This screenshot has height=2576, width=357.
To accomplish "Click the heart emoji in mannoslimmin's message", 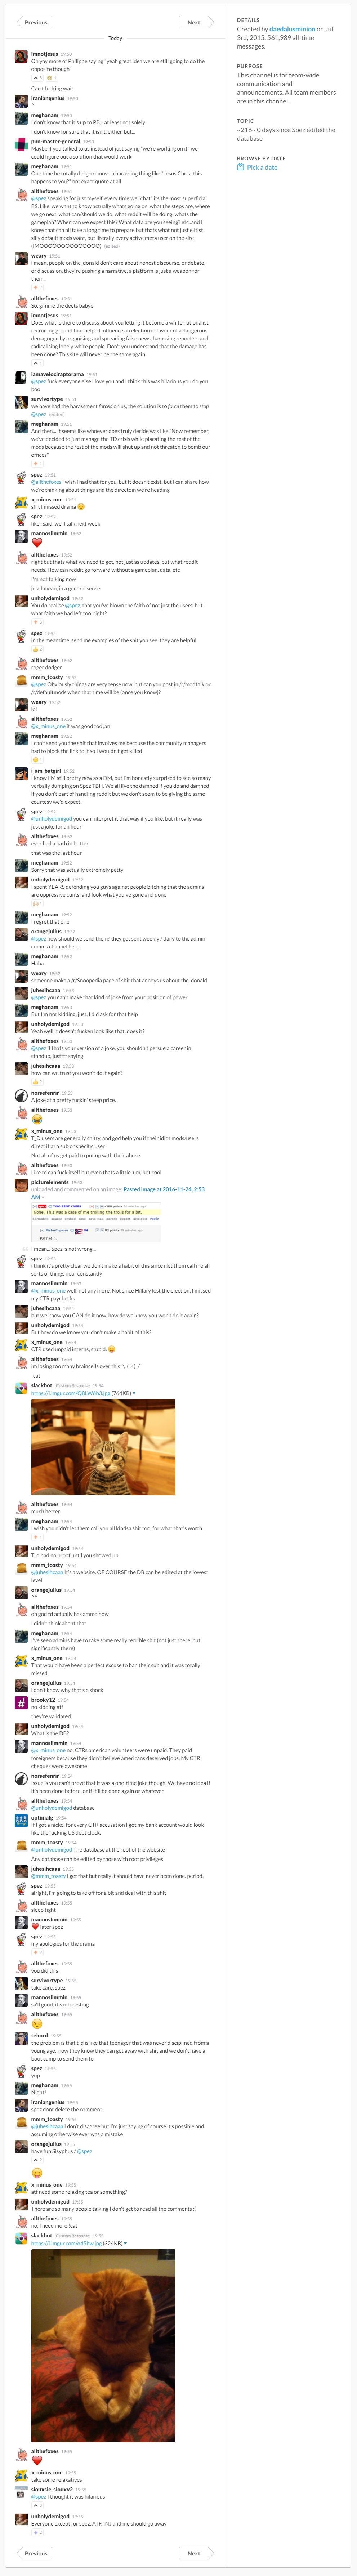I will pos(37,543).
